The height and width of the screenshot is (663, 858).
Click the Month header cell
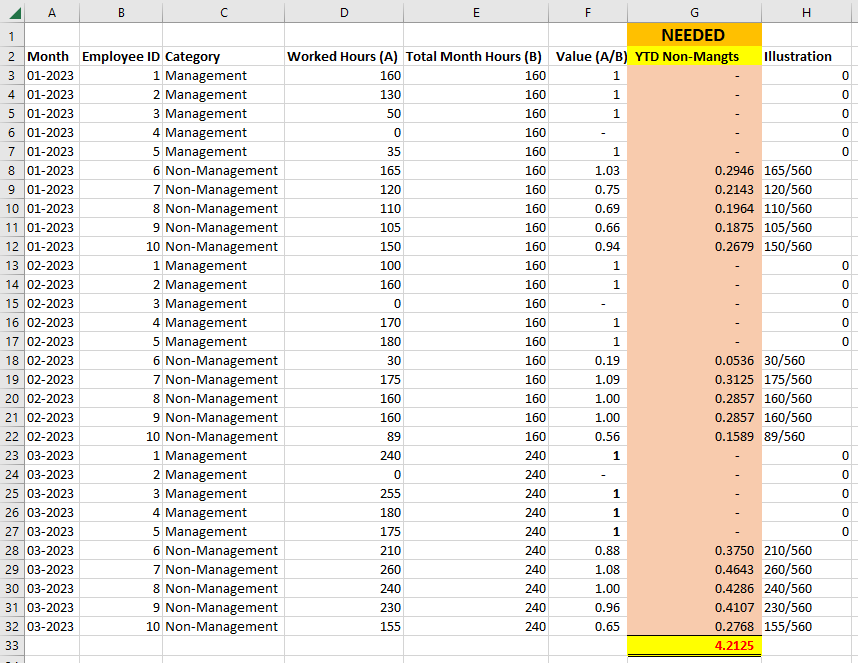click(52, 56)
